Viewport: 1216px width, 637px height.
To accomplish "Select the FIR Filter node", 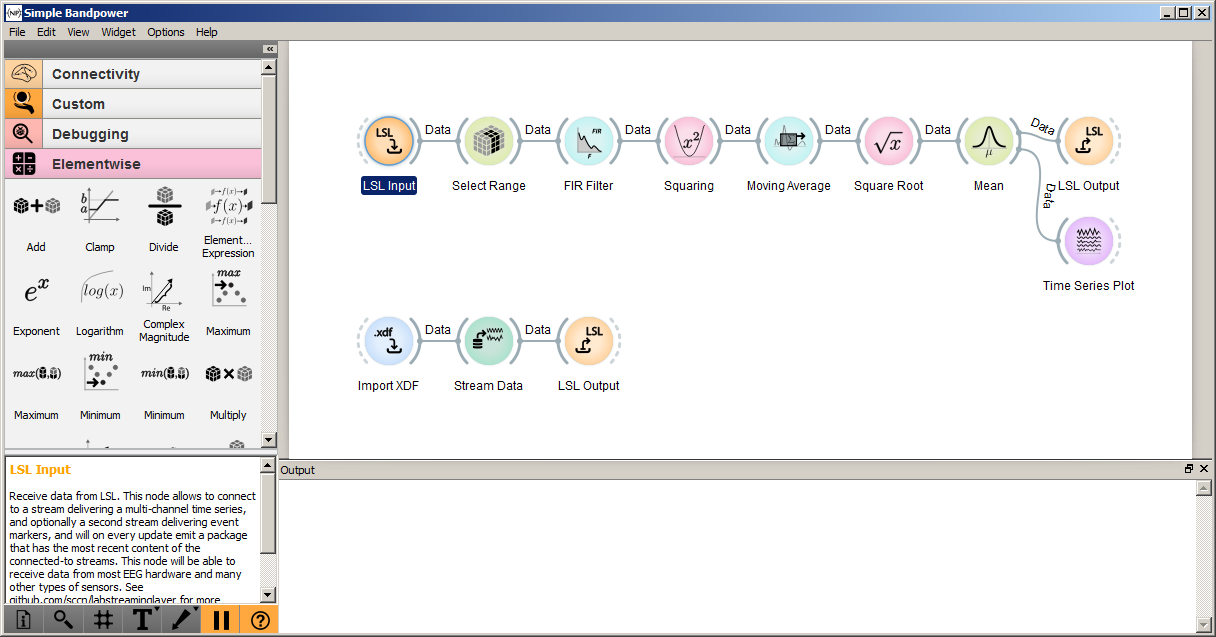I will [589, 141].
